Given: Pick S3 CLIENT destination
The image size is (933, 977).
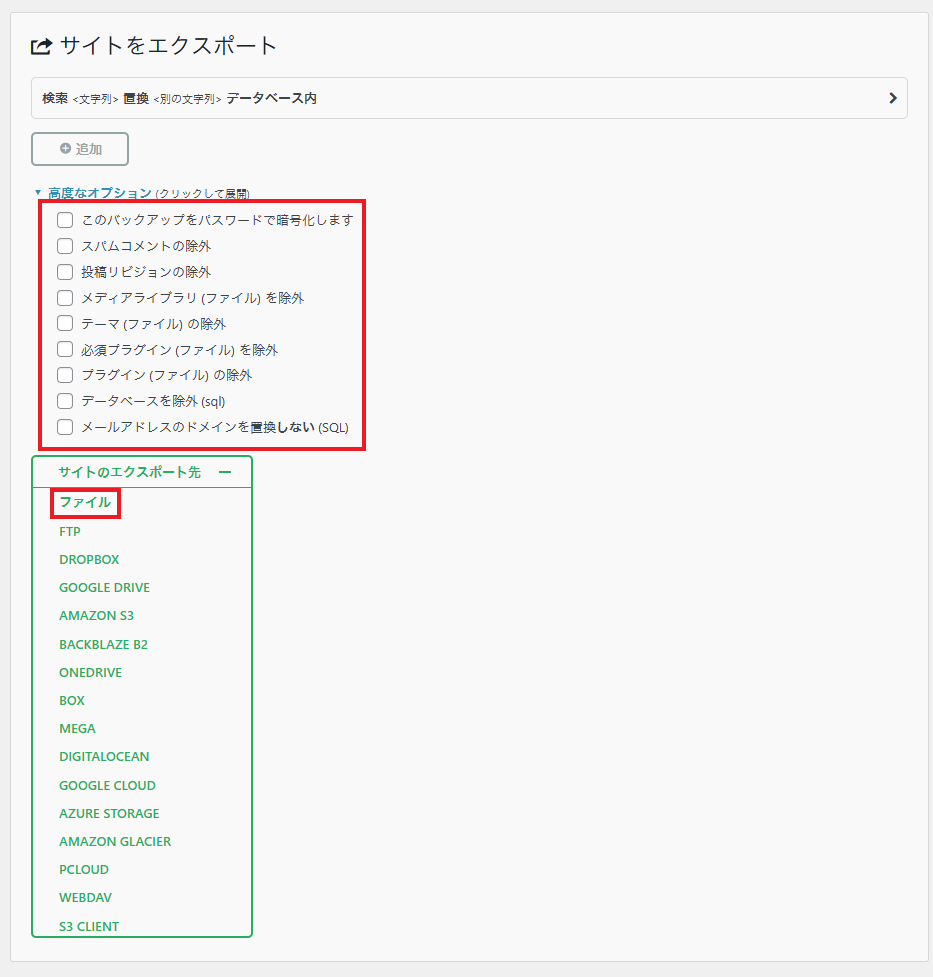Looking at the screenshot, I should [x=89, y=927].
